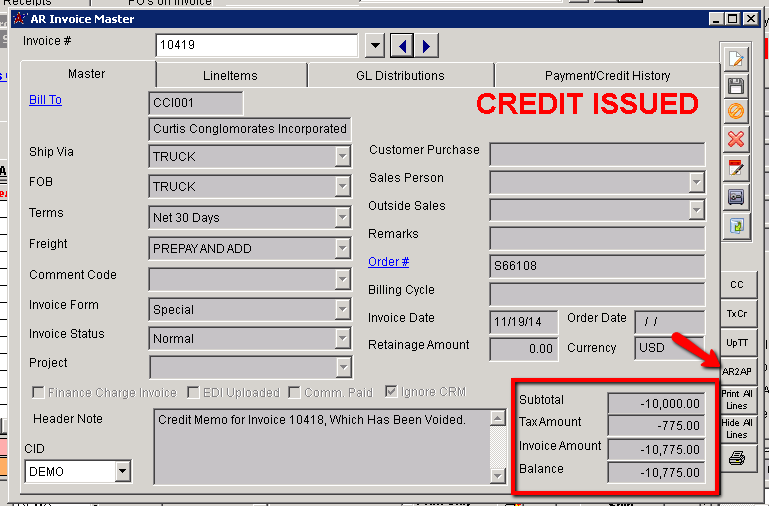Go to next invoice with right arrow
769x506 pixels.
click(426, 46)
